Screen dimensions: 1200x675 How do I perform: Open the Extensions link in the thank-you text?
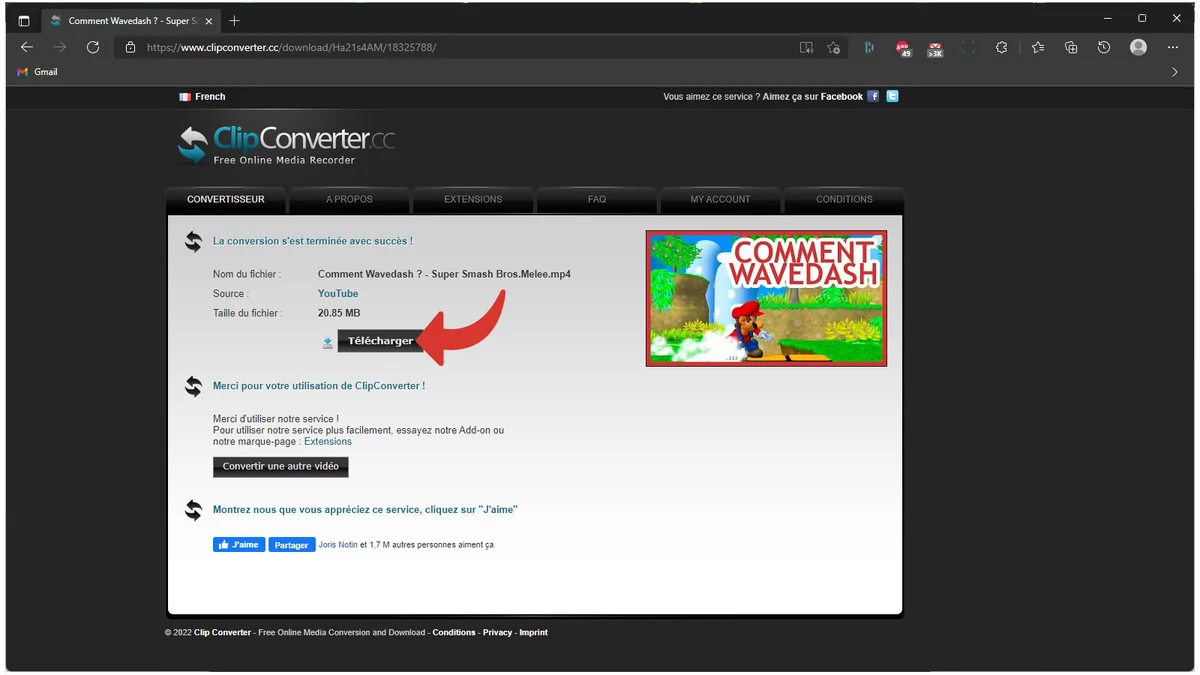(328, 442)
